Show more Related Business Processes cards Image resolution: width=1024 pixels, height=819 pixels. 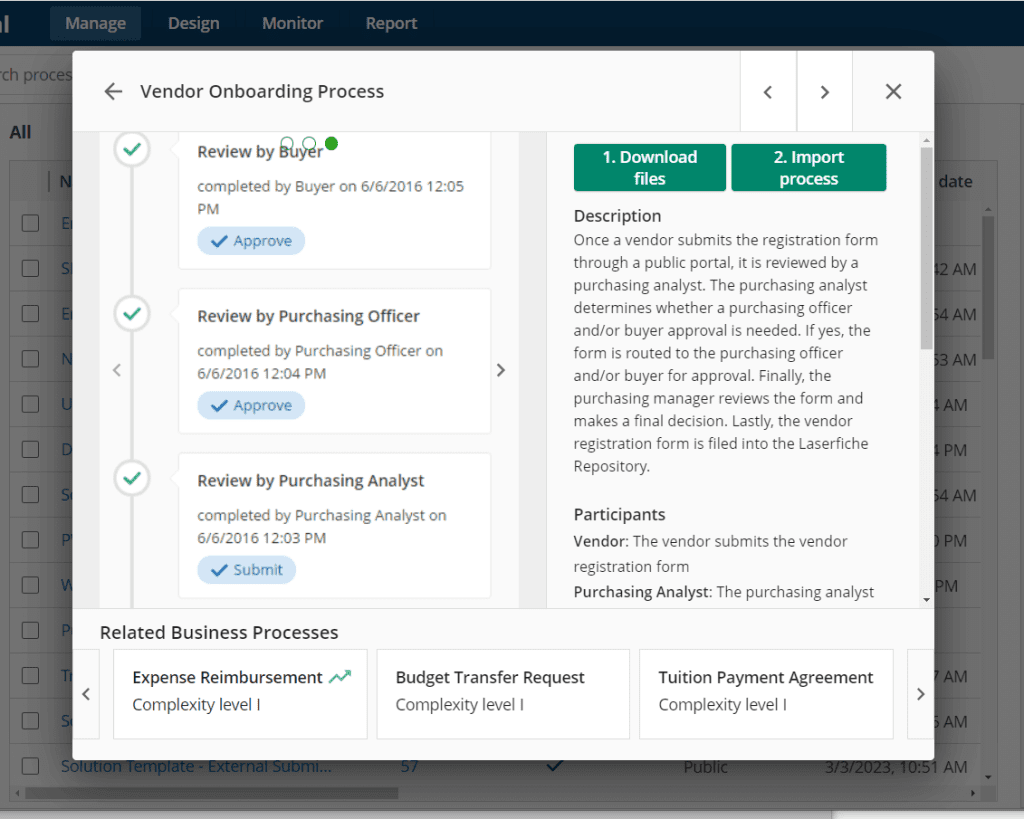(920, 694)
